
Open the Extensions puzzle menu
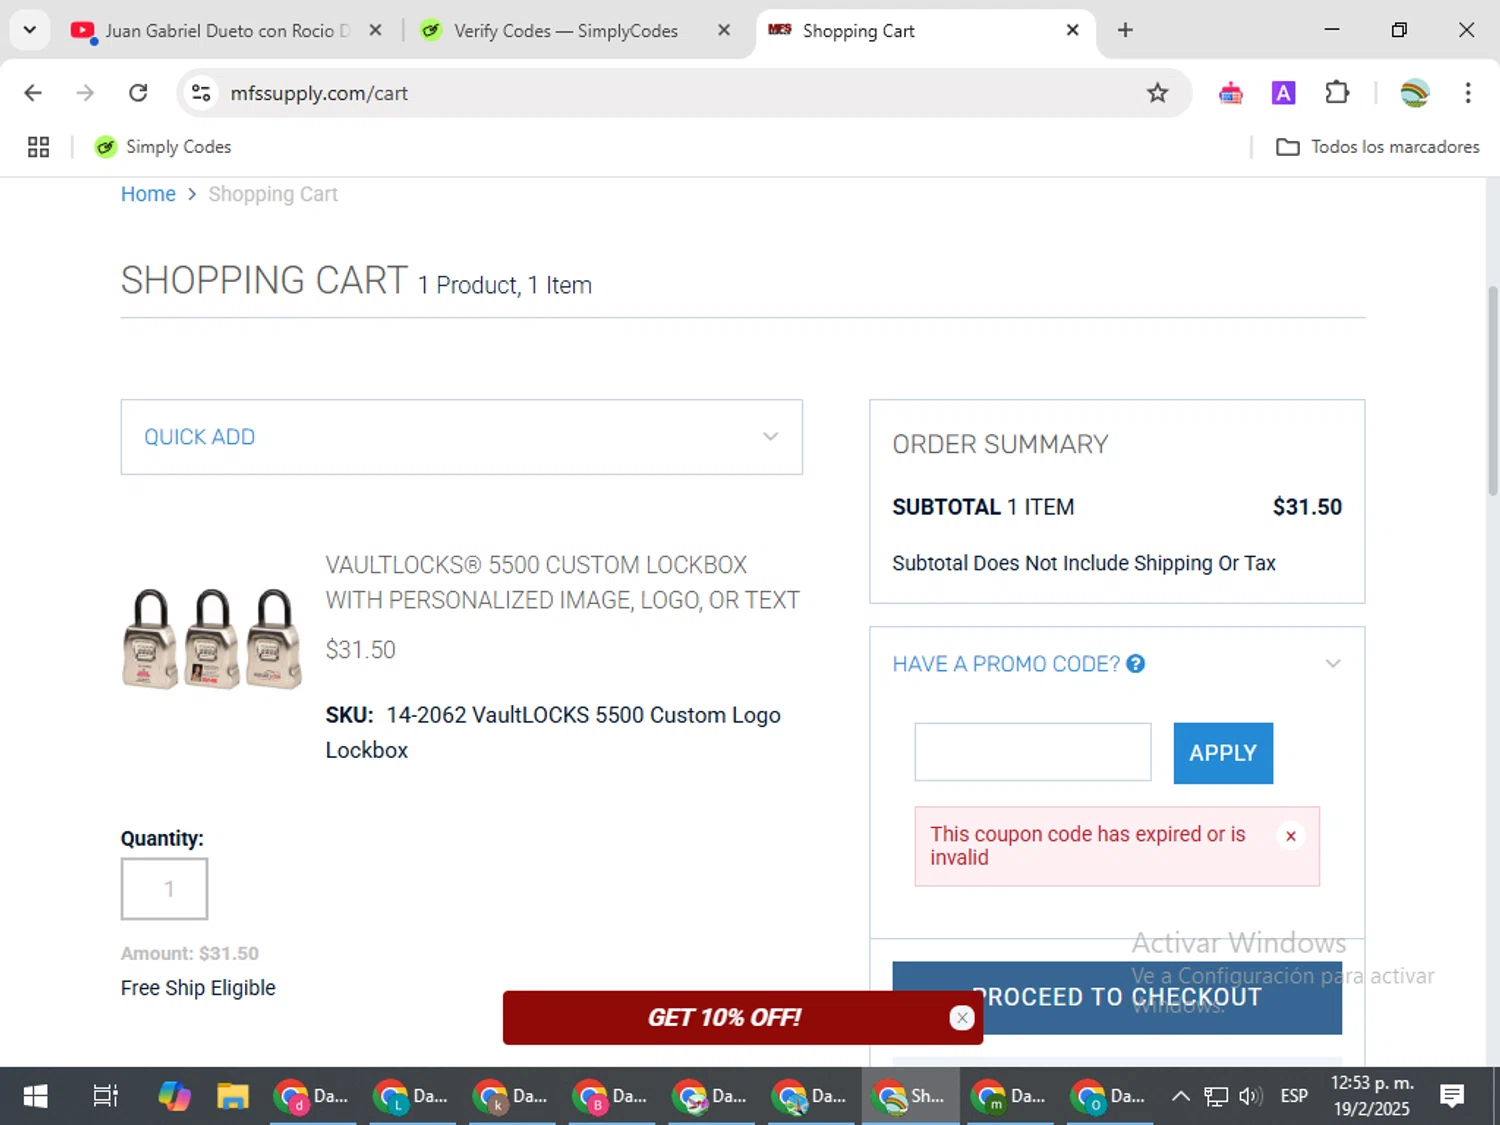point(1337,93)
